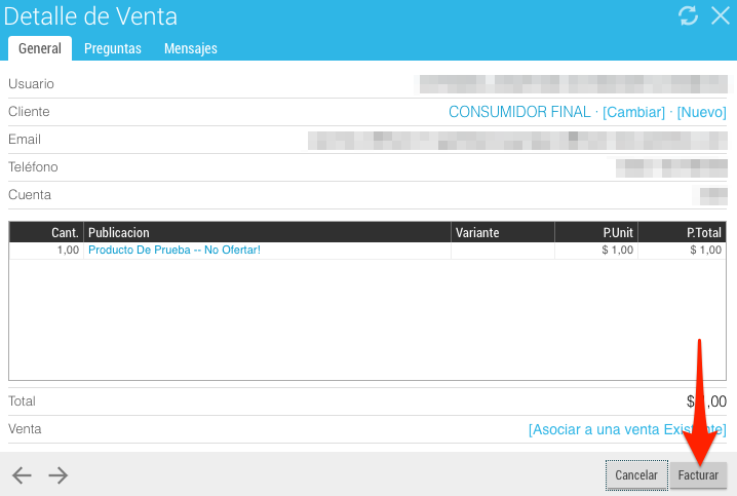Click the refresh icon in title bar
737x496 pixels.
point(688,16)
